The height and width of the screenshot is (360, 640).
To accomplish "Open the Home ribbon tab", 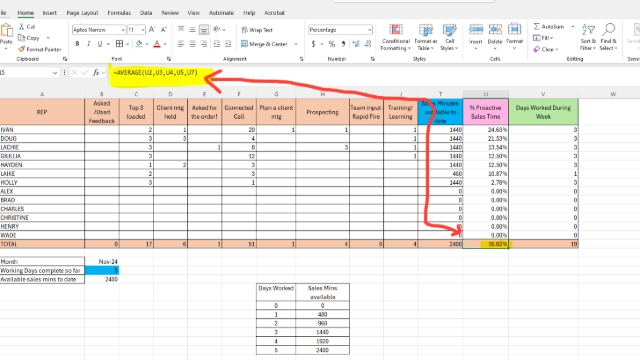I will tap(25, 13).
